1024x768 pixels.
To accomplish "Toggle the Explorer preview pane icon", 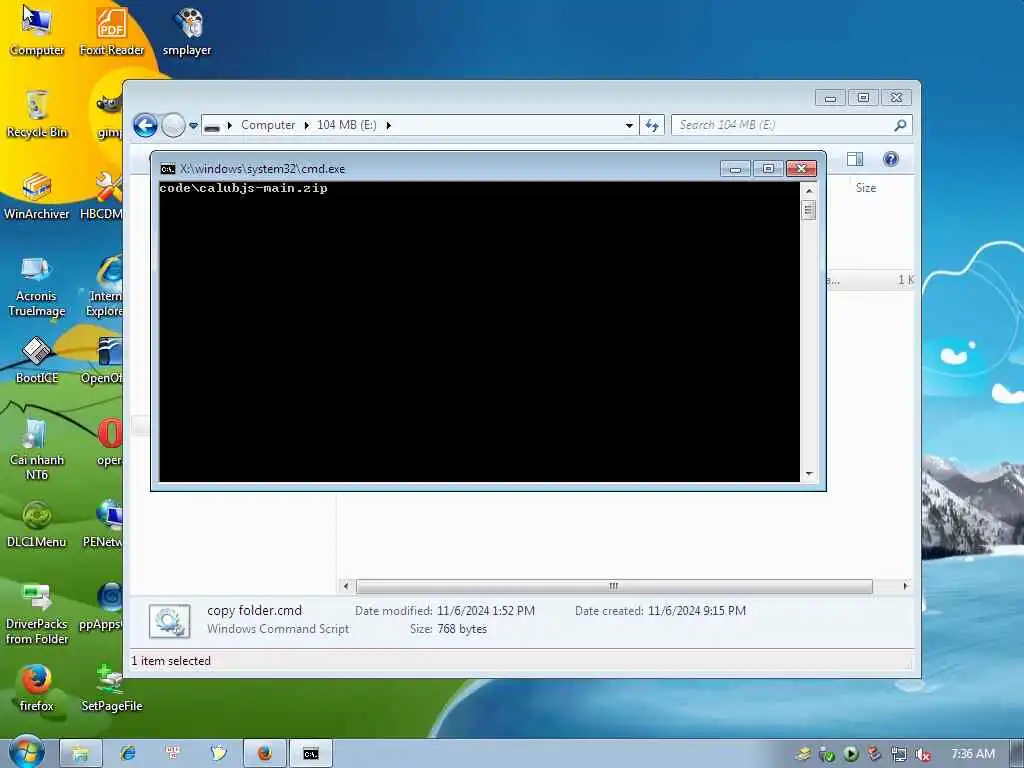I will (854, 159).
